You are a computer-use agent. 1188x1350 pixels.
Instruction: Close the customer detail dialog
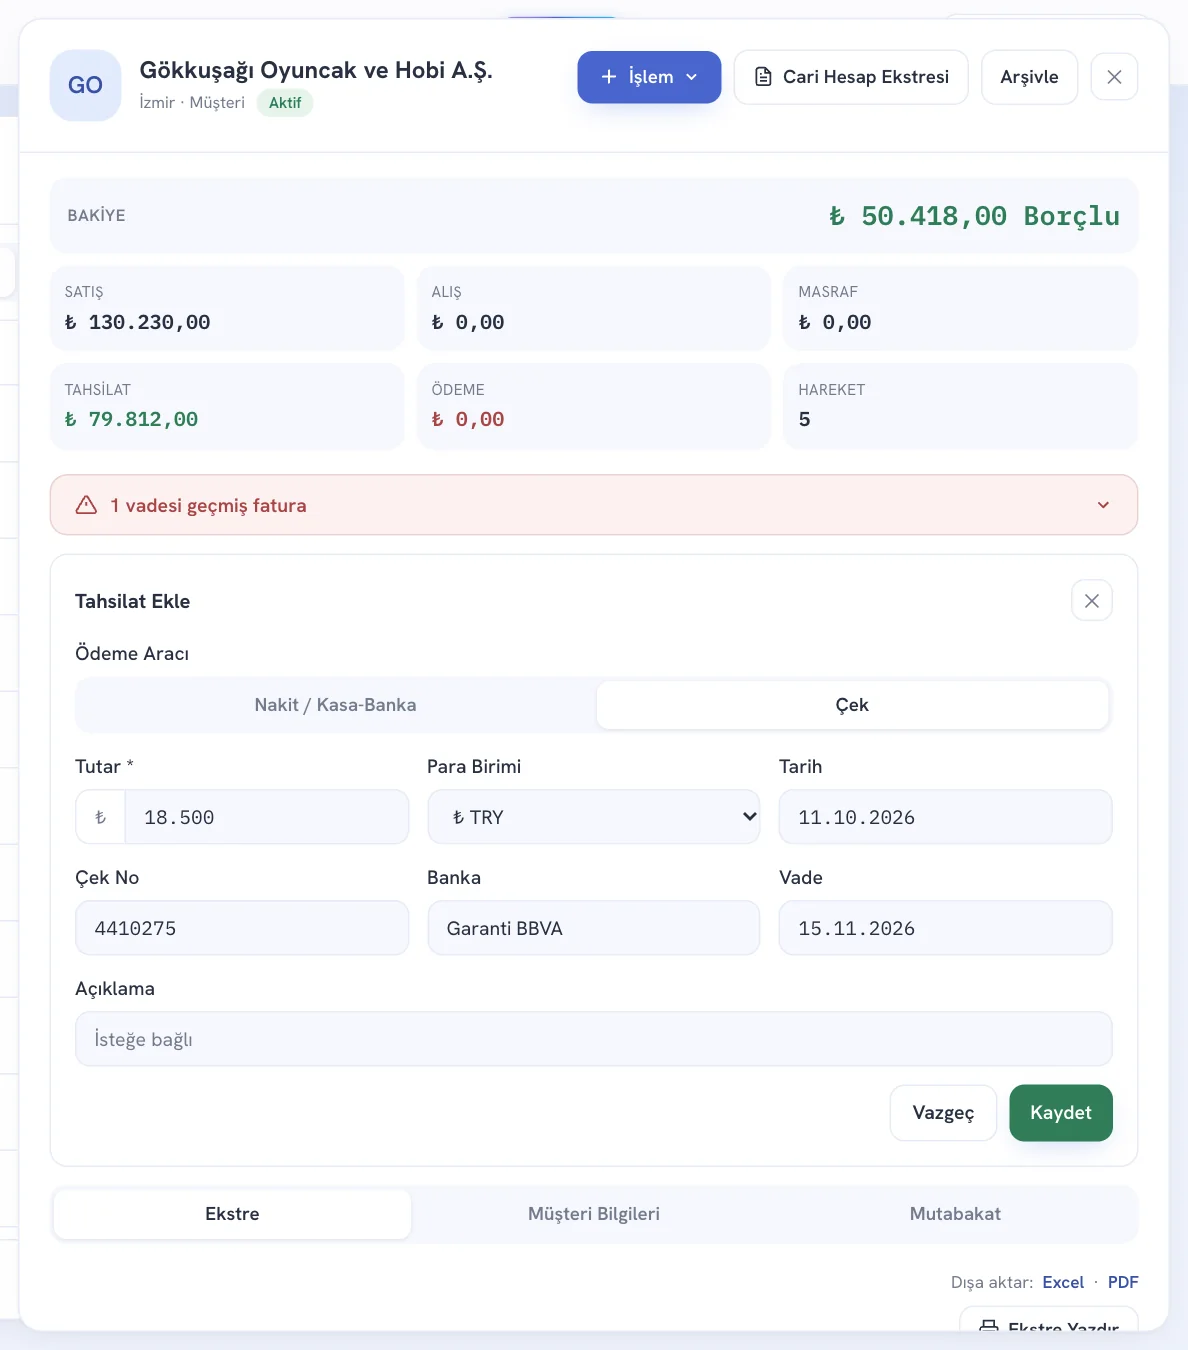tap(1114, 77)
